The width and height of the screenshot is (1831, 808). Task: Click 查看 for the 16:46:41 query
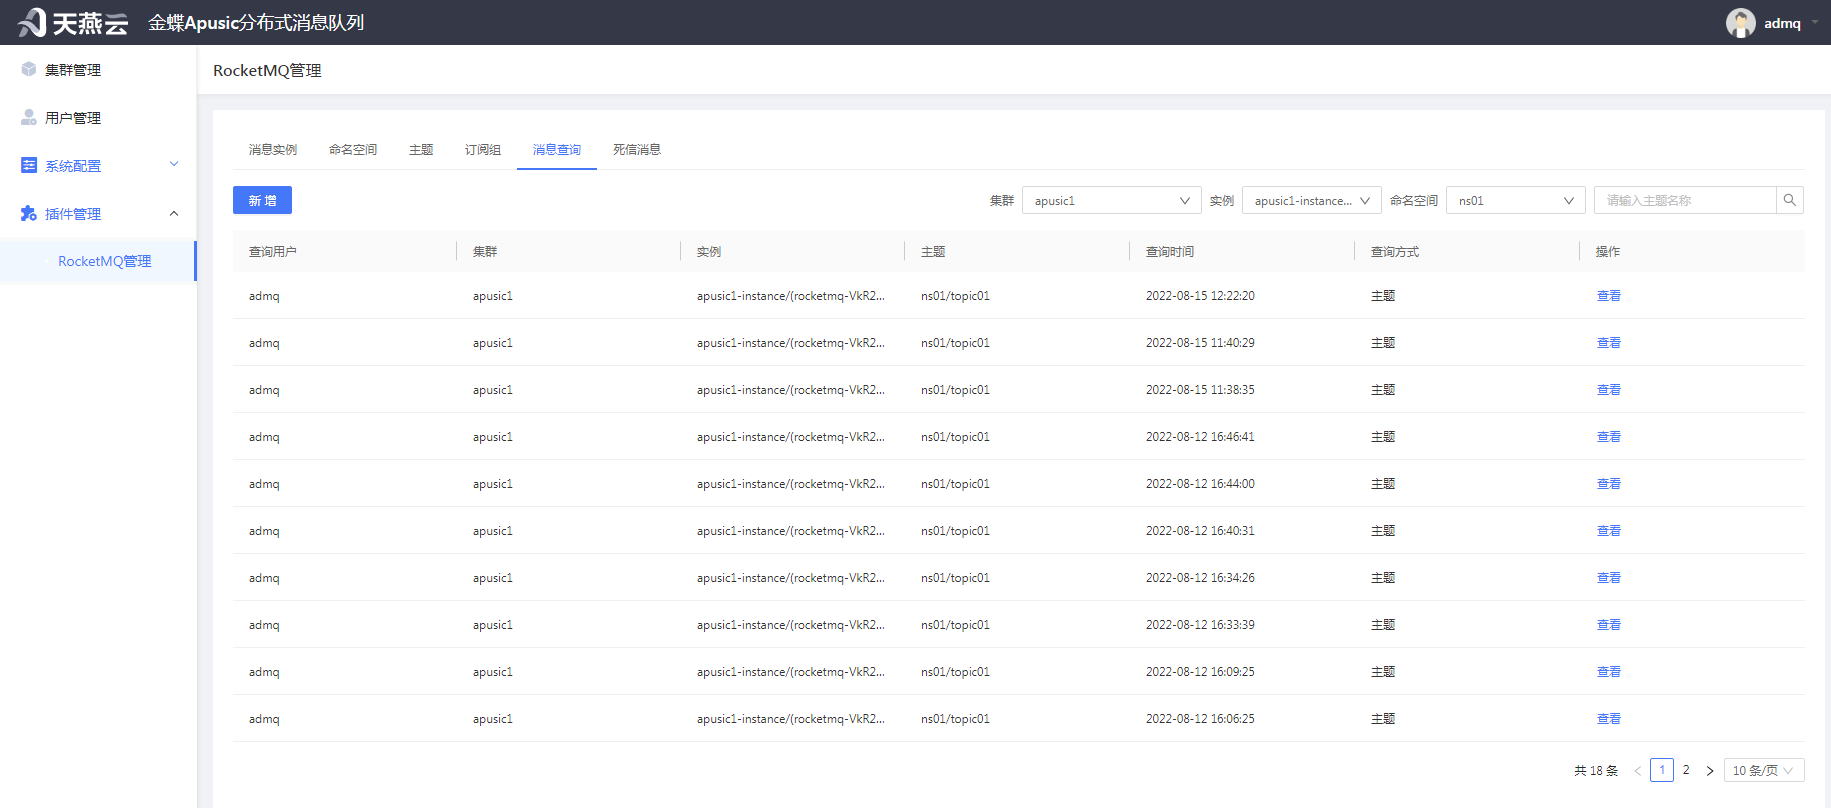coord(1609,436)
